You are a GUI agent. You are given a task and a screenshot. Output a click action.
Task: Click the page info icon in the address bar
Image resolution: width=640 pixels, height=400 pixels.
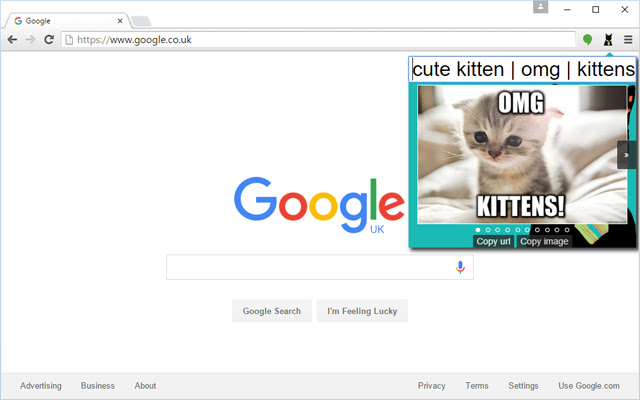click(x=69, y=40)
